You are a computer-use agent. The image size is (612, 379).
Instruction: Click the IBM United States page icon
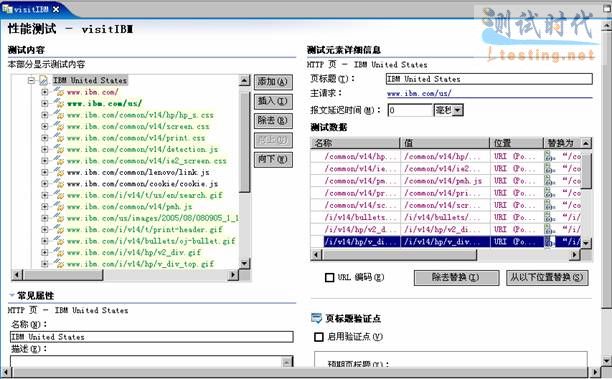click(x=44, y=80)
